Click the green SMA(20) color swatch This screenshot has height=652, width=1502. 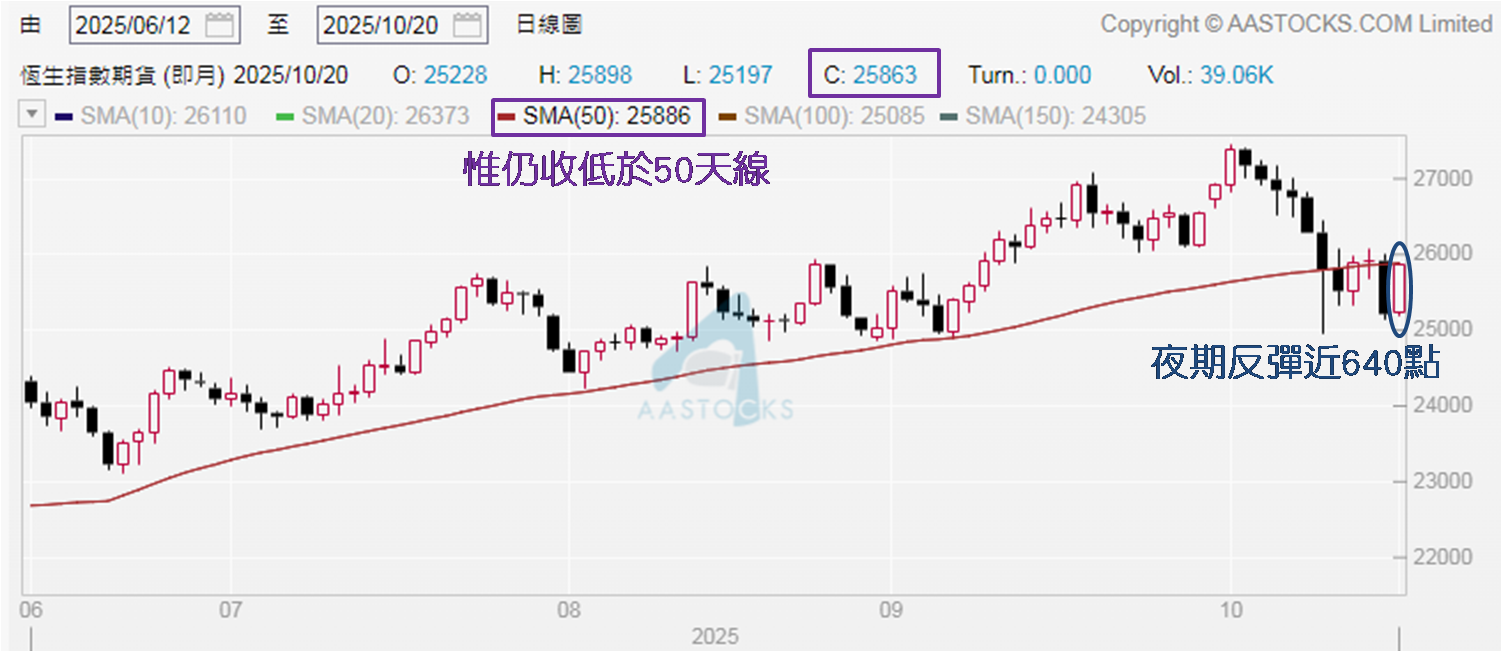[284, 117]
